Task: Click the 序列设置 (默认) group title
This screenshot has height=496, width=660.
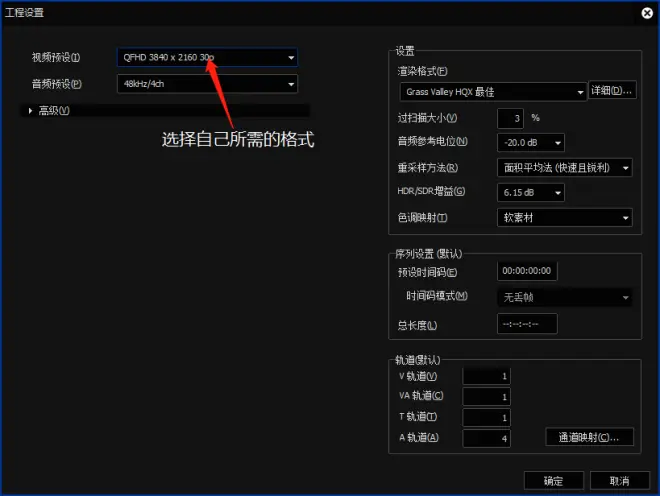Action: 428,254
